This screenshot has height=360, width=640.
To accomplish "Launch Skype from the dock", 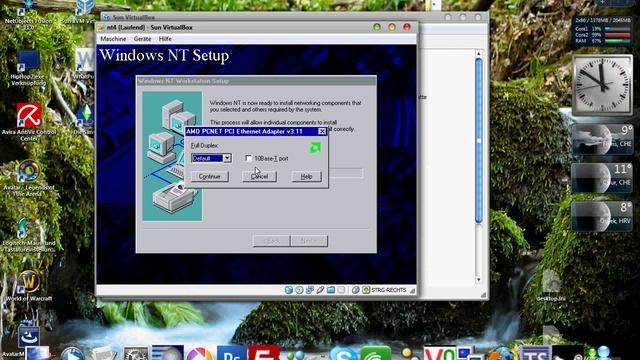I will pyautogui.click(x=344, y=353).
